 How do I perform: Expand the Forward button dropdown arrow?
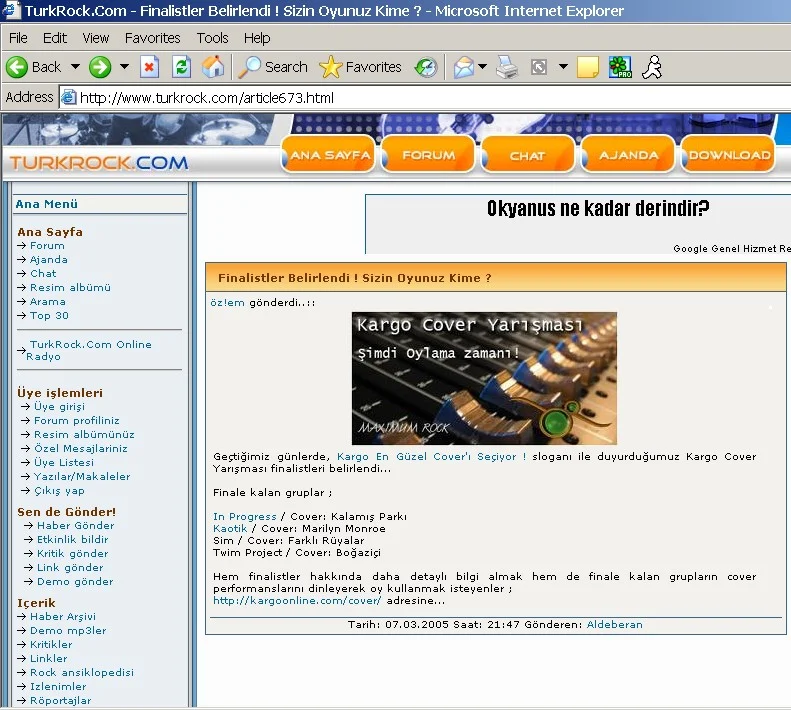[x=124, y=67]
